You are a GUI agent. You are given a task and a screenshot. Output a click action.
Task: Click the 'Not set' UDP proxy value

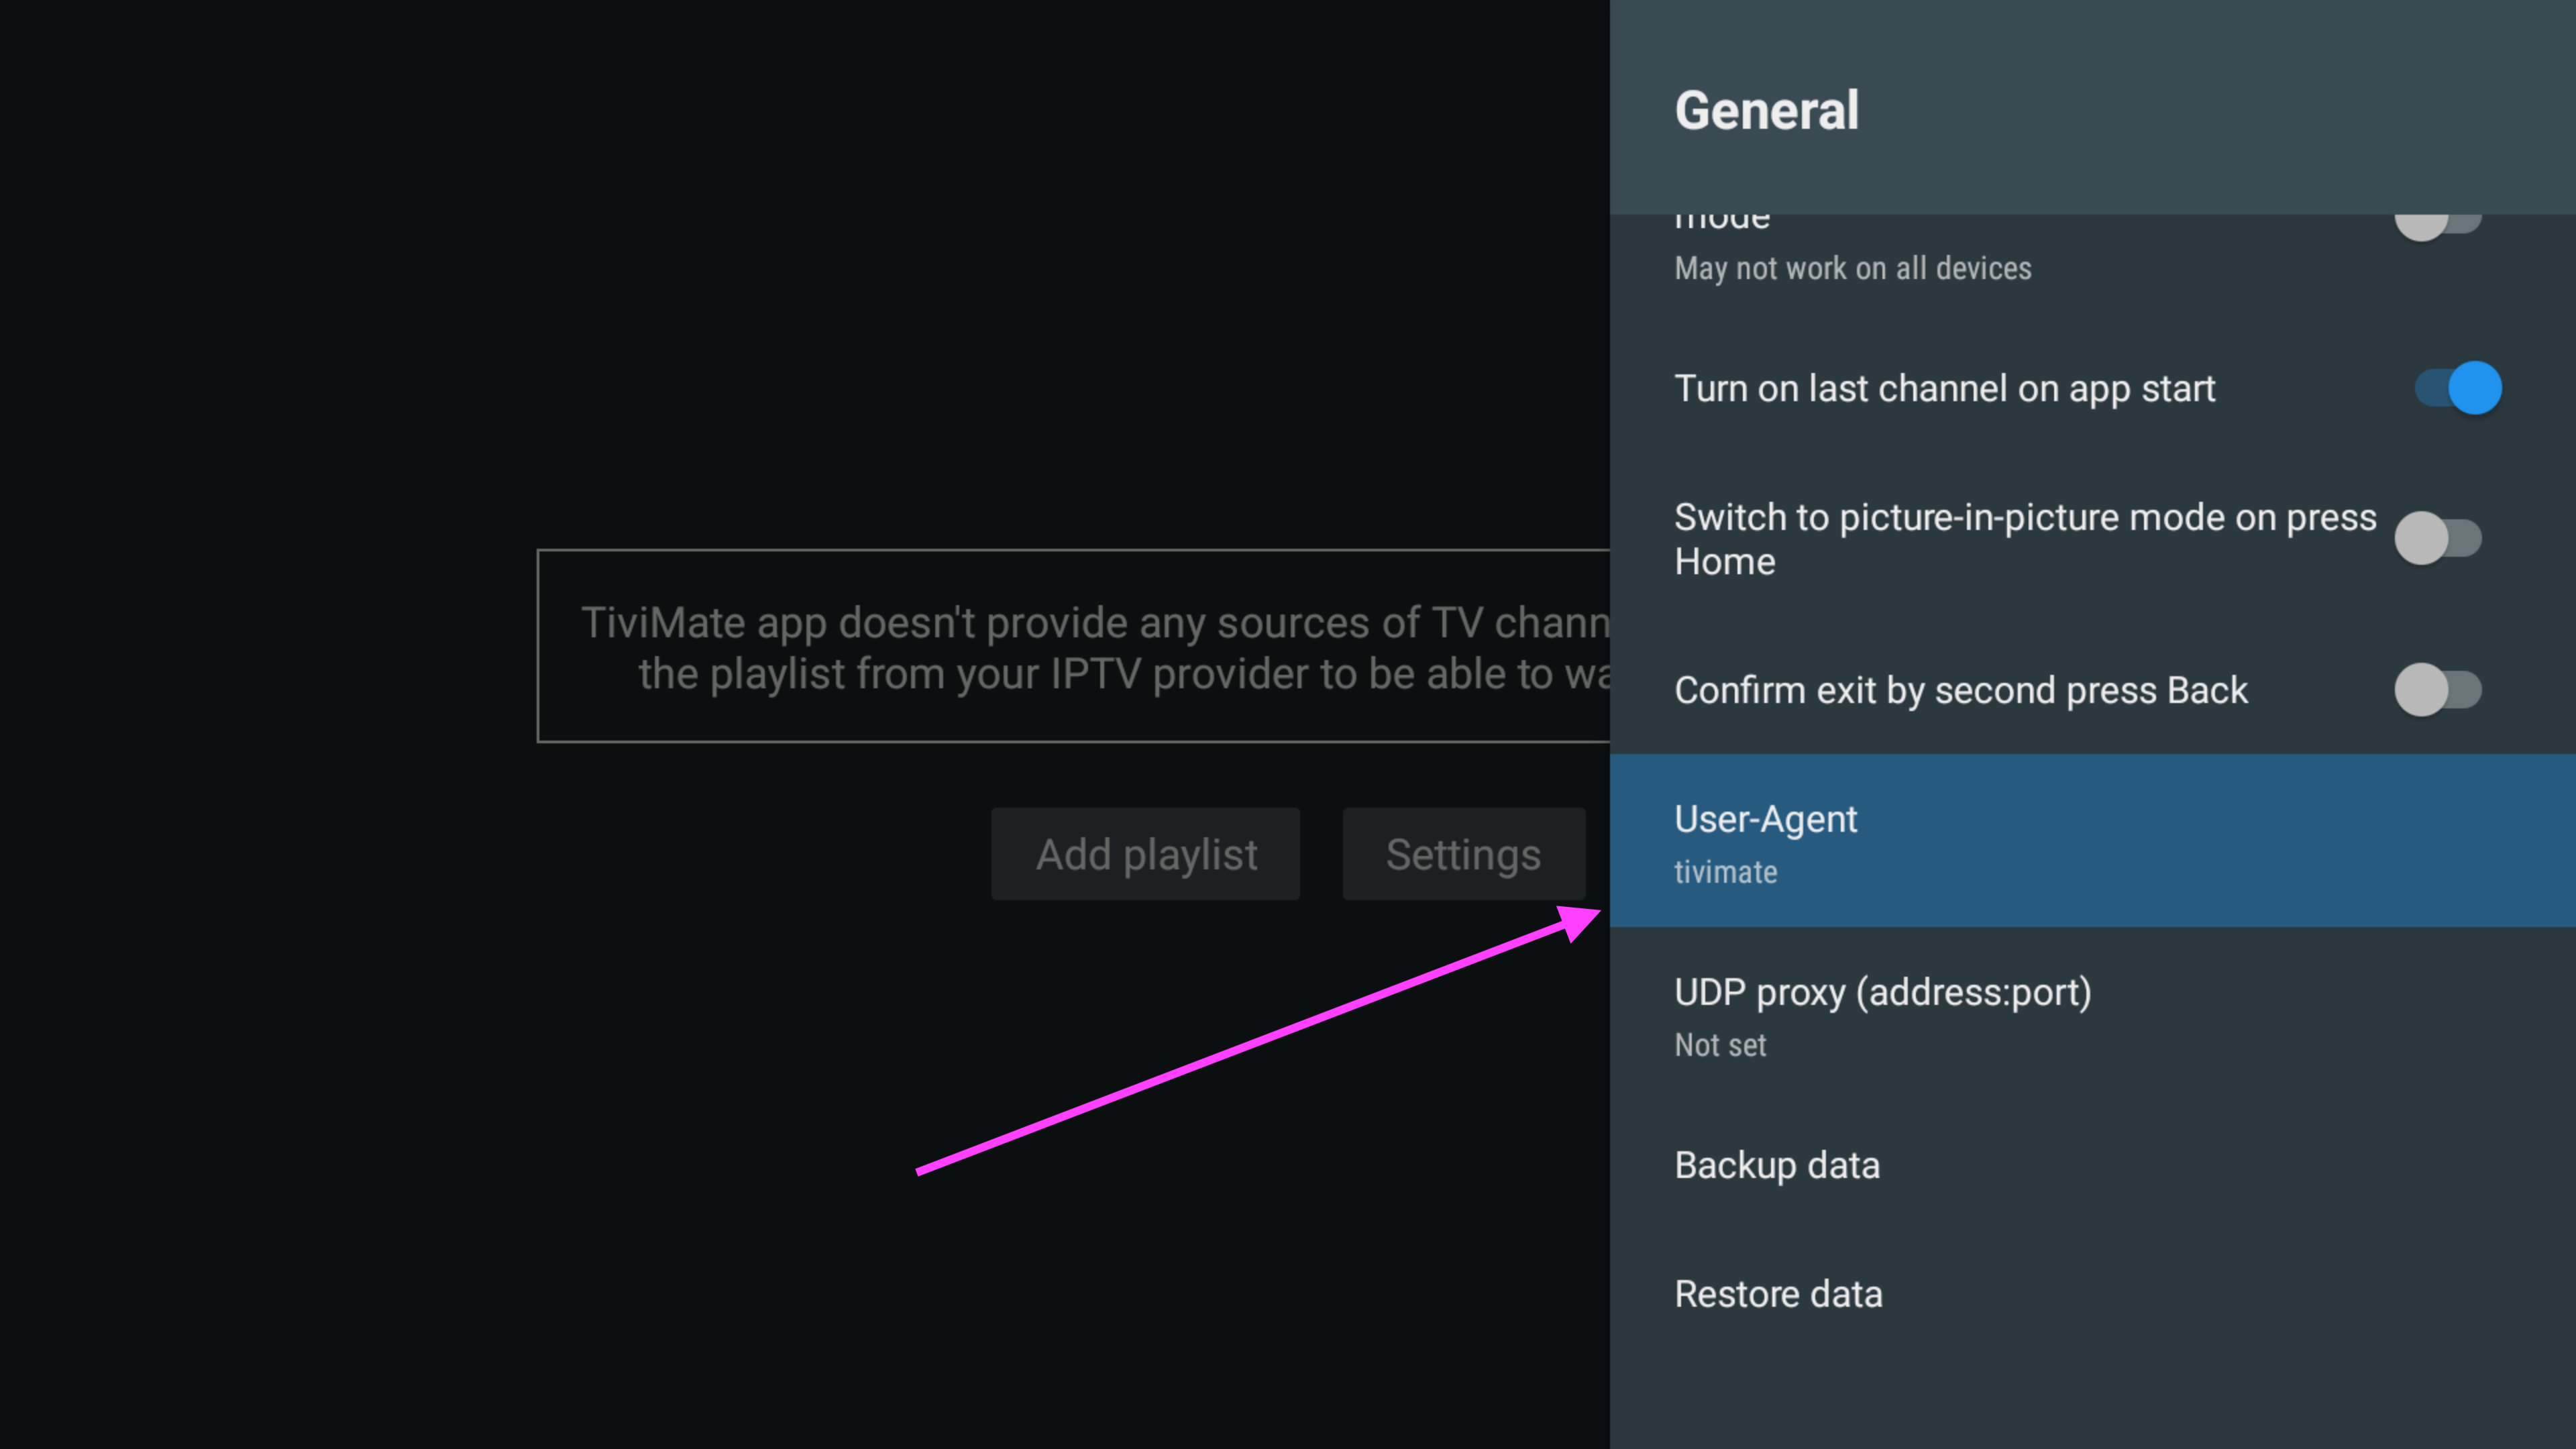click(x=1720, y=1045)
